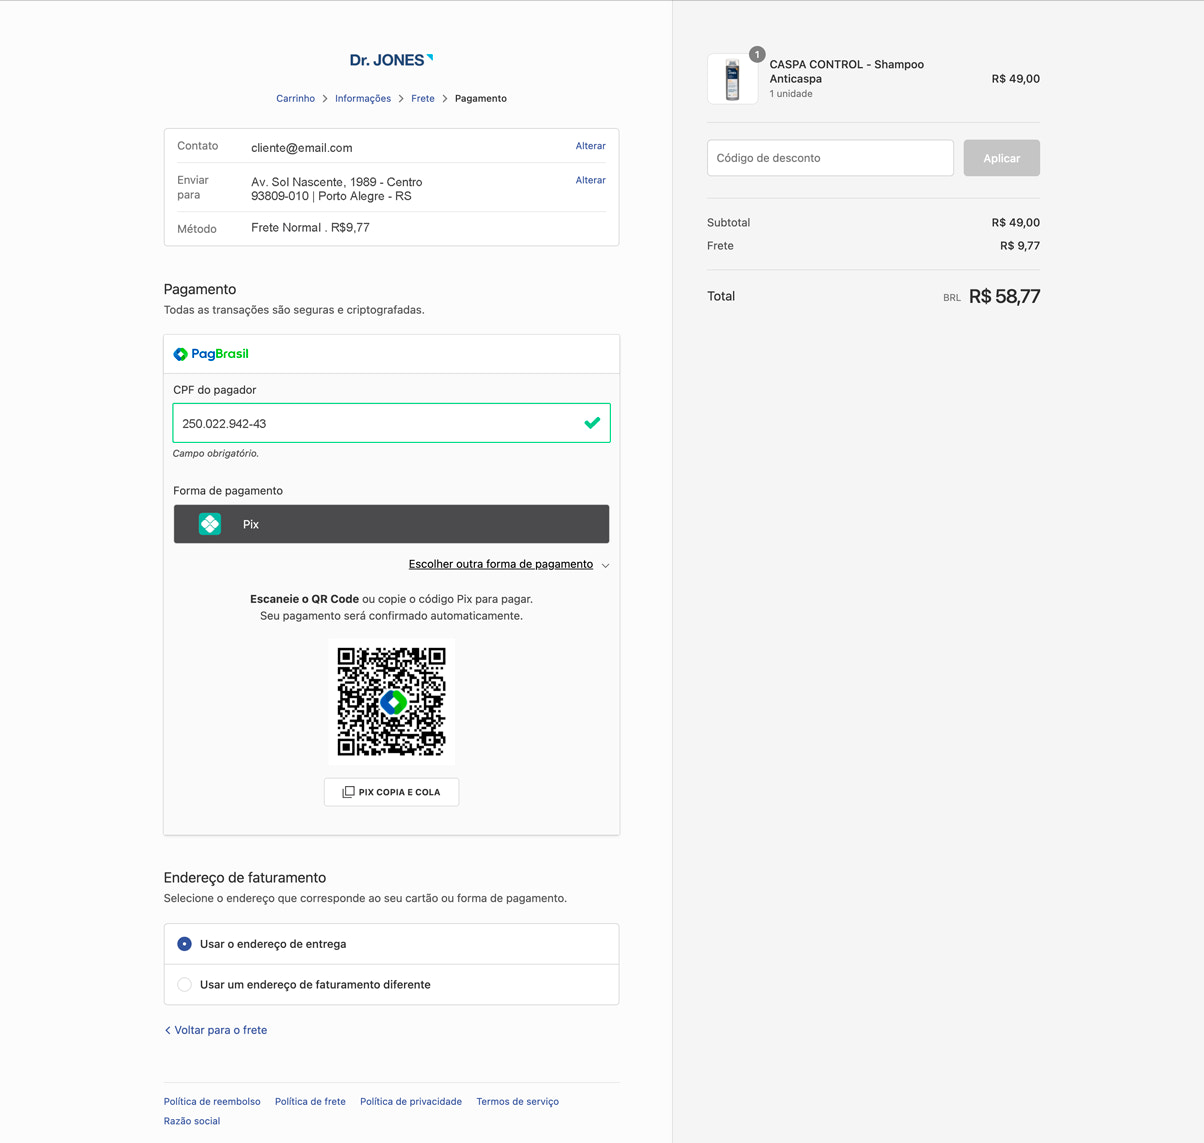Go to Carrinho breadcrumb step
1204x1143 pixels.
pyautogui.click(x=295, y=98)
